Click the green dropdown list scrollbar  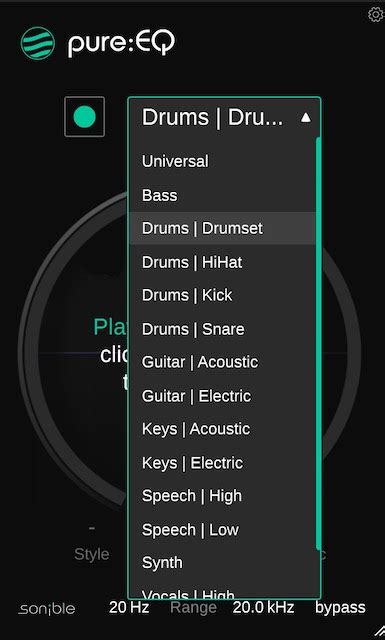(x=318, y=344)
